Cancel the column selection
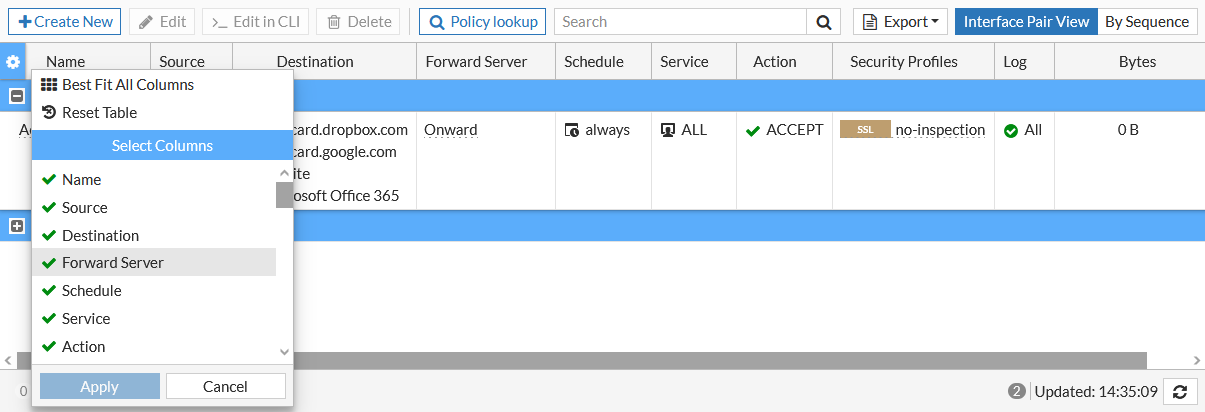The width and height of the screenshot is (1205, 412). point(225,386)
